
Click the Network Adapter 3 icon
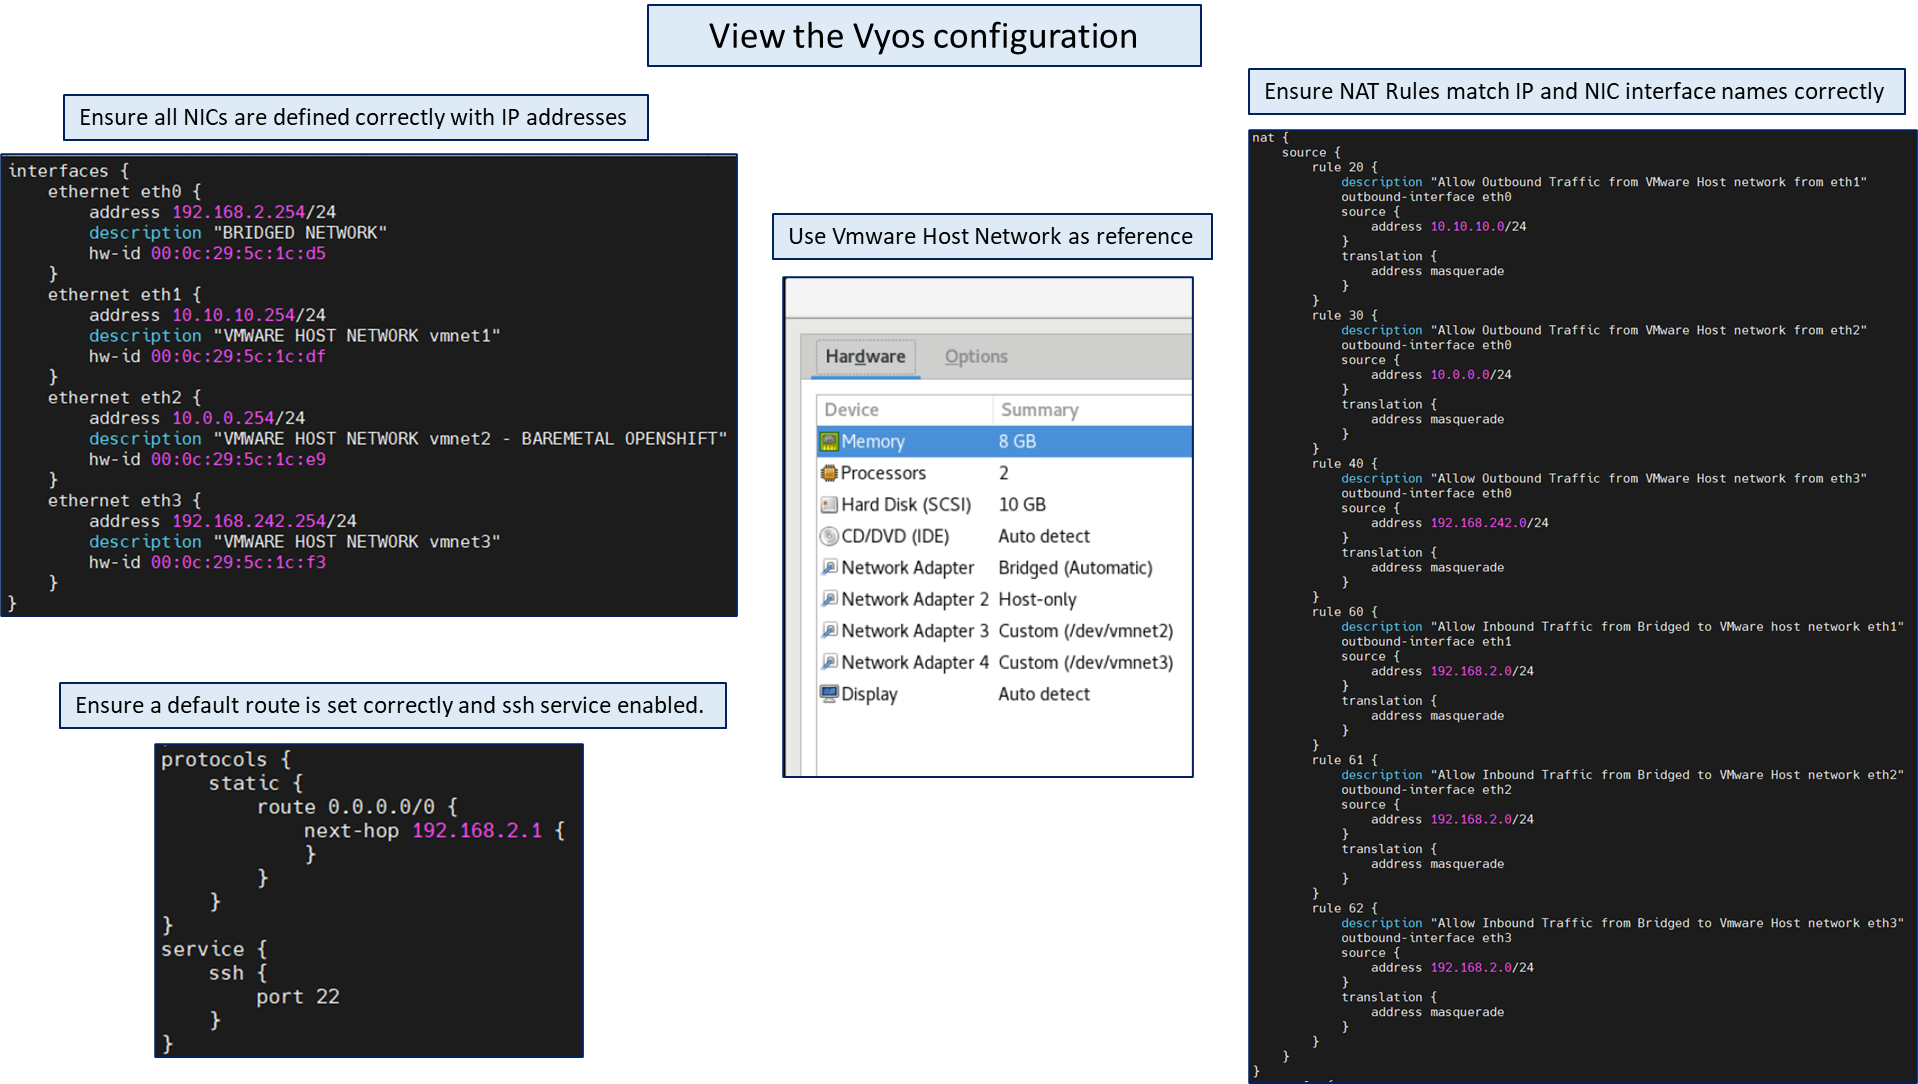pyautogui.click(x=829, y=631)
